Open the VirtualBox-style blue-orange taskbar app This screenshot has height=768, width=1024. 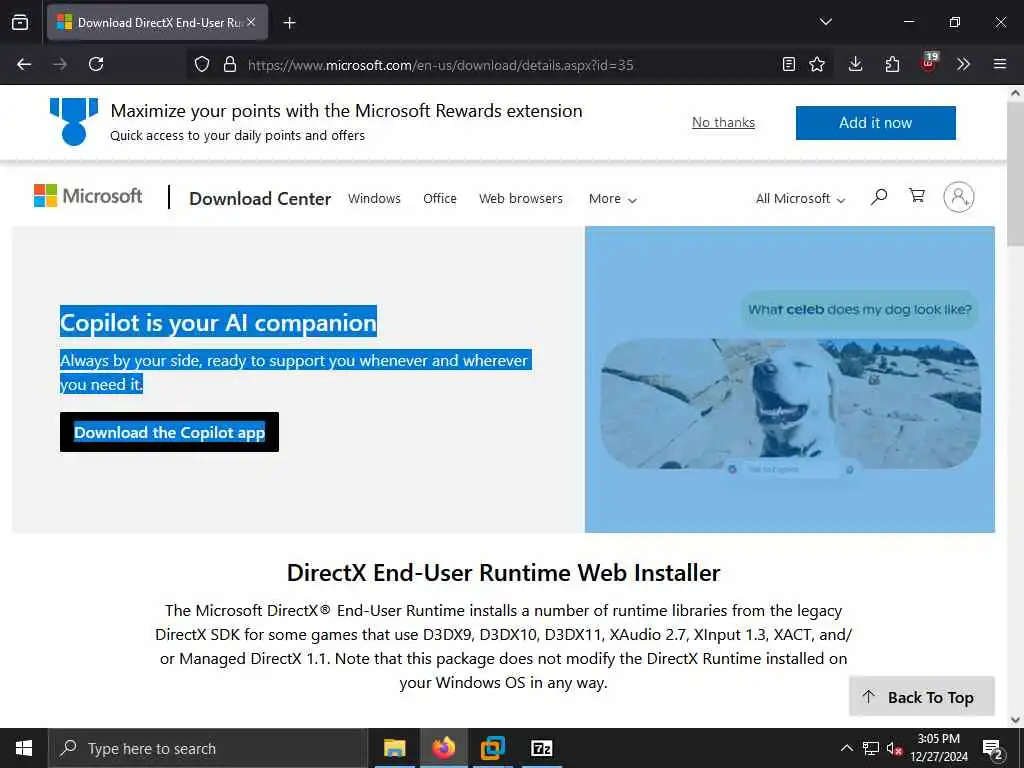492,748
